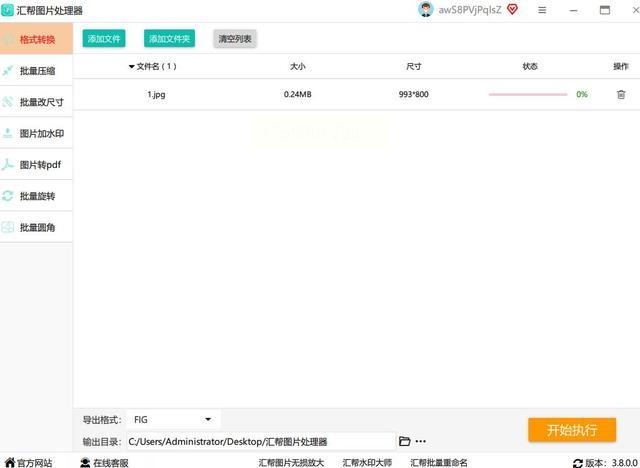Switch to 图片加水印 tab

(36, 133)
